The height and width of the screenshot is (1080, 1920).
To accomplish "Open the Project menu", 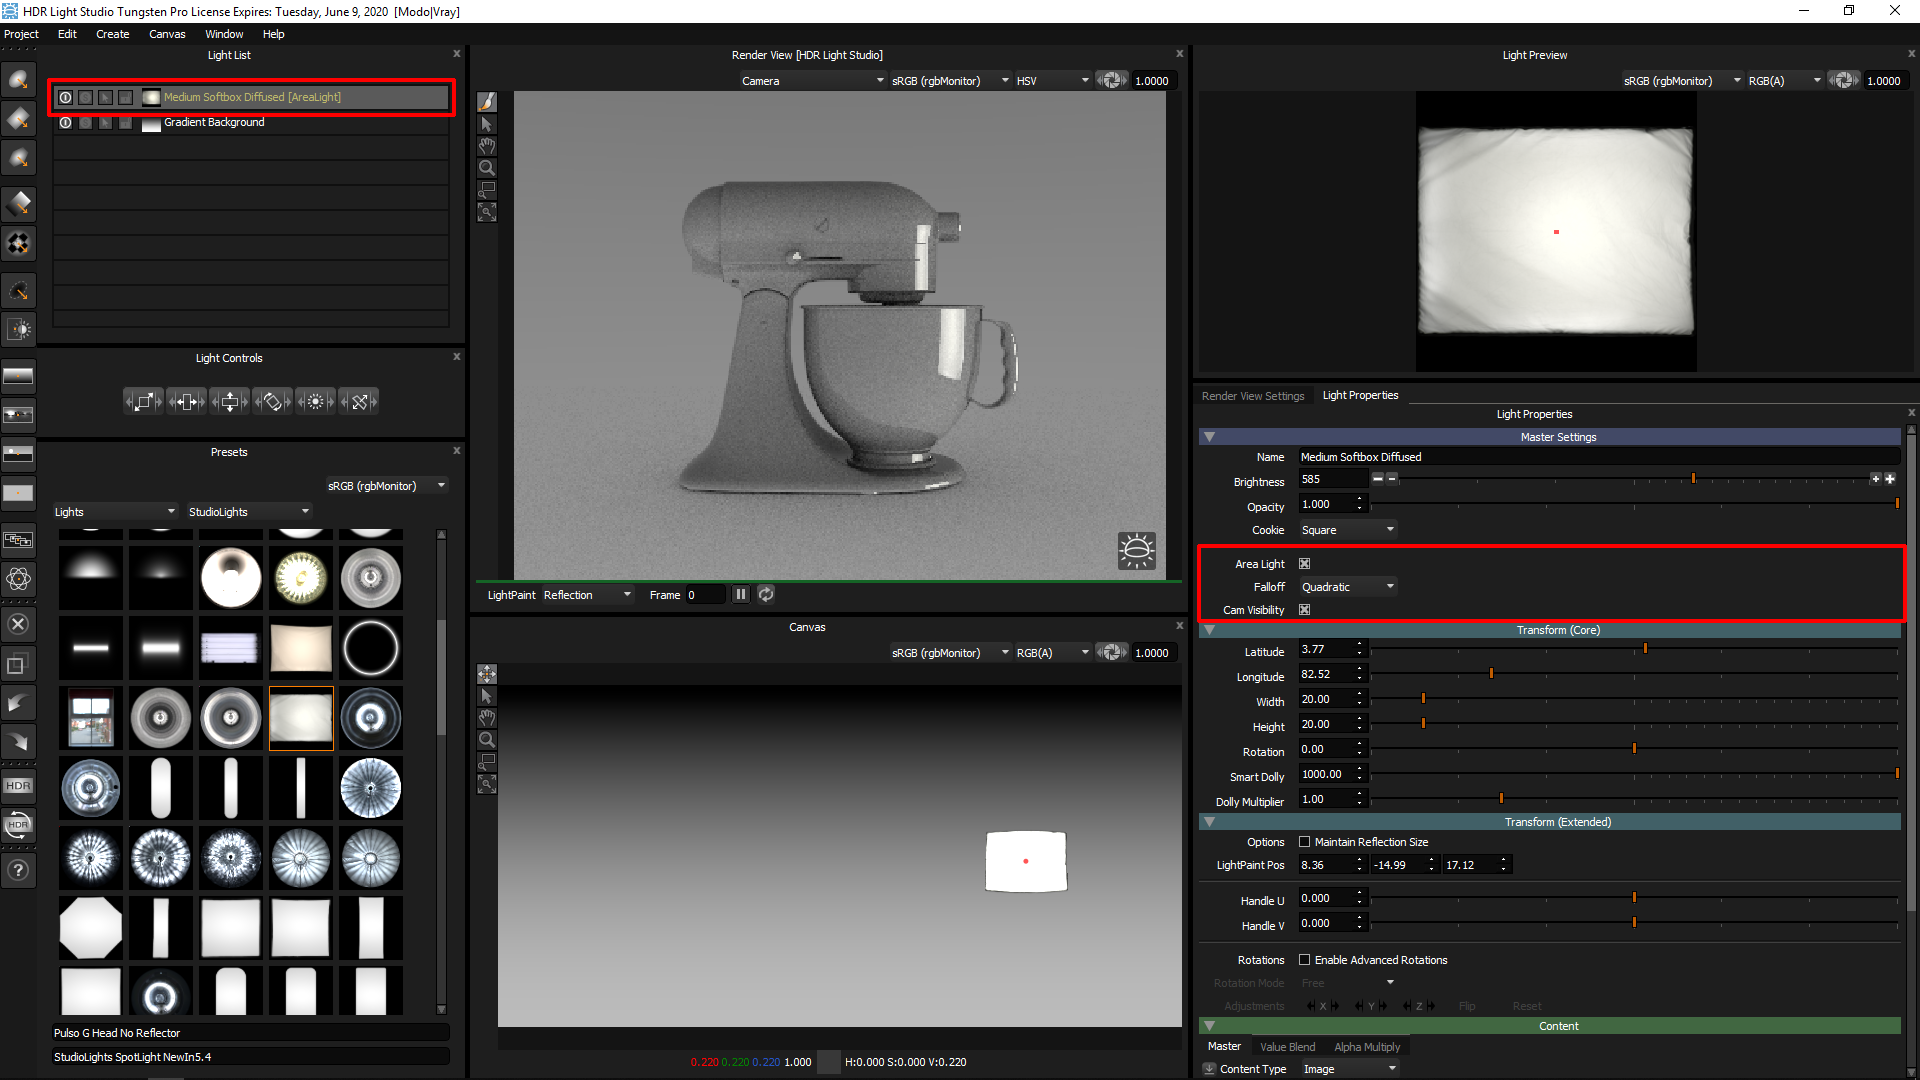I will [21, 34].
